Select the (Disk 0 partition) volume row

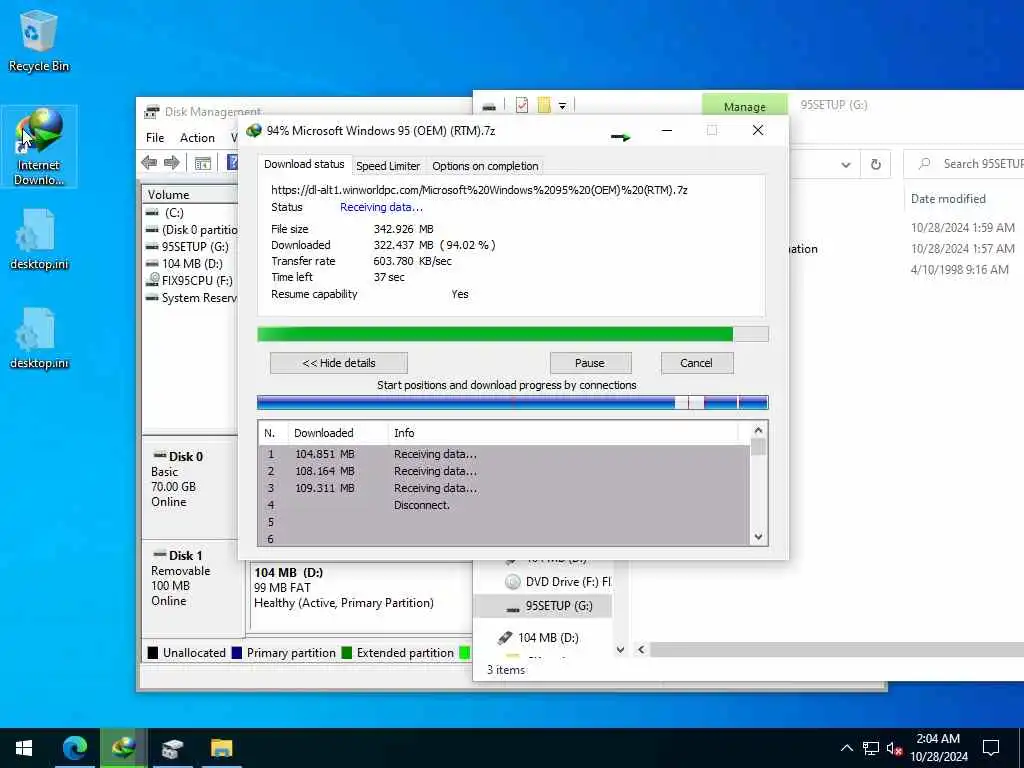pos(190,230)
